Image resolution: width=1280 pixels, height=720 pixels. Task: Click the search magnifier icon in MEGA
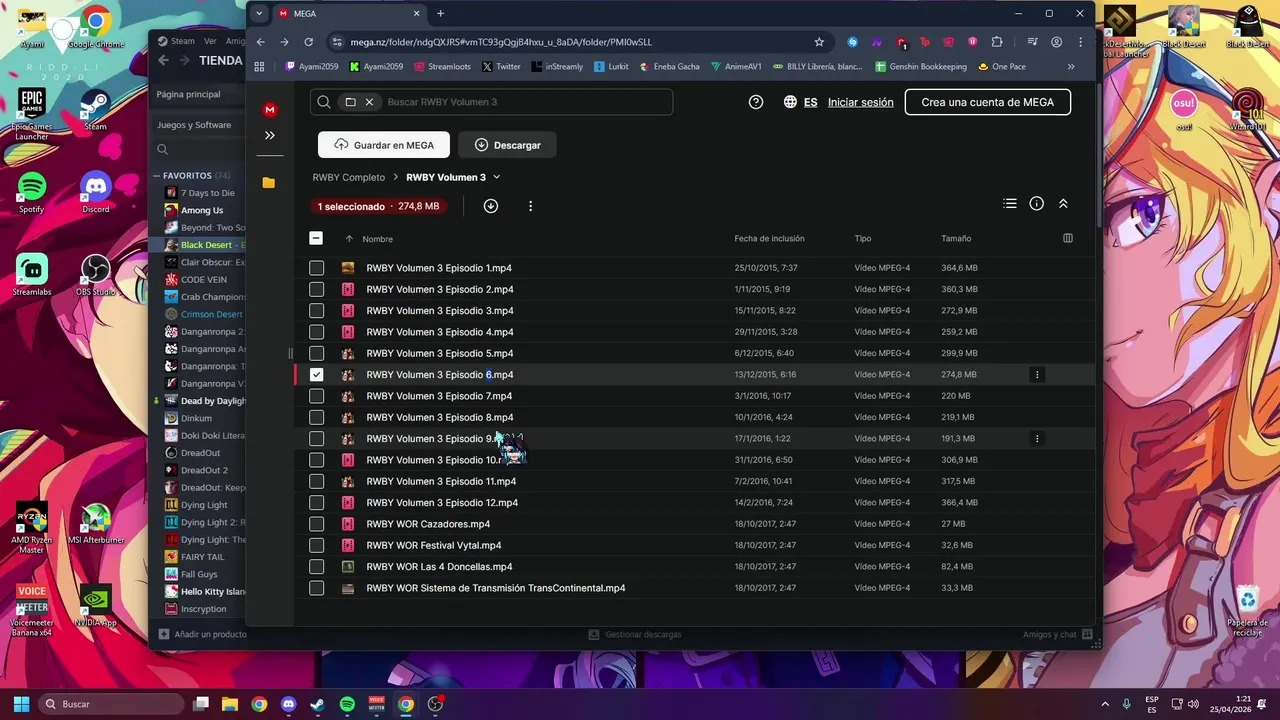(x=323, y=102)
